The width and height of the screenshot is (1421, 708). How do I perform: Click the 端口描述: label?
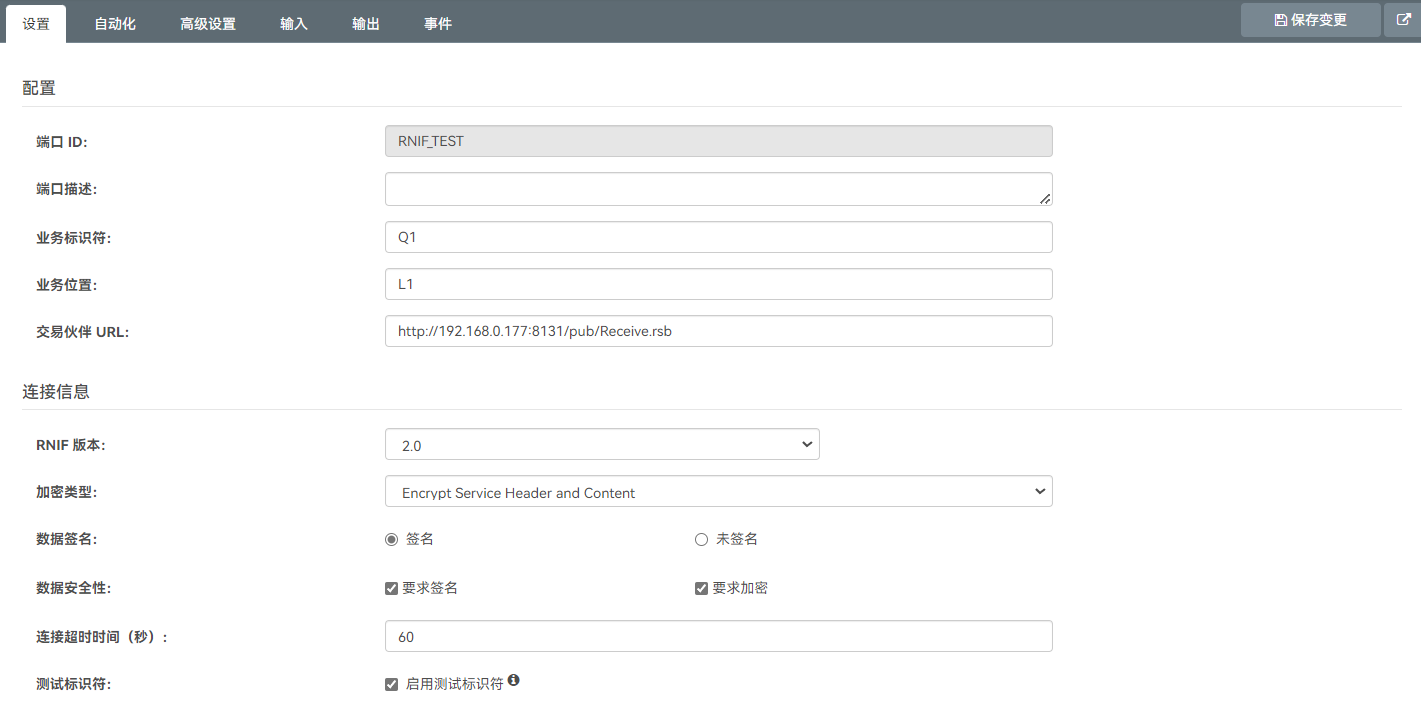66,189
